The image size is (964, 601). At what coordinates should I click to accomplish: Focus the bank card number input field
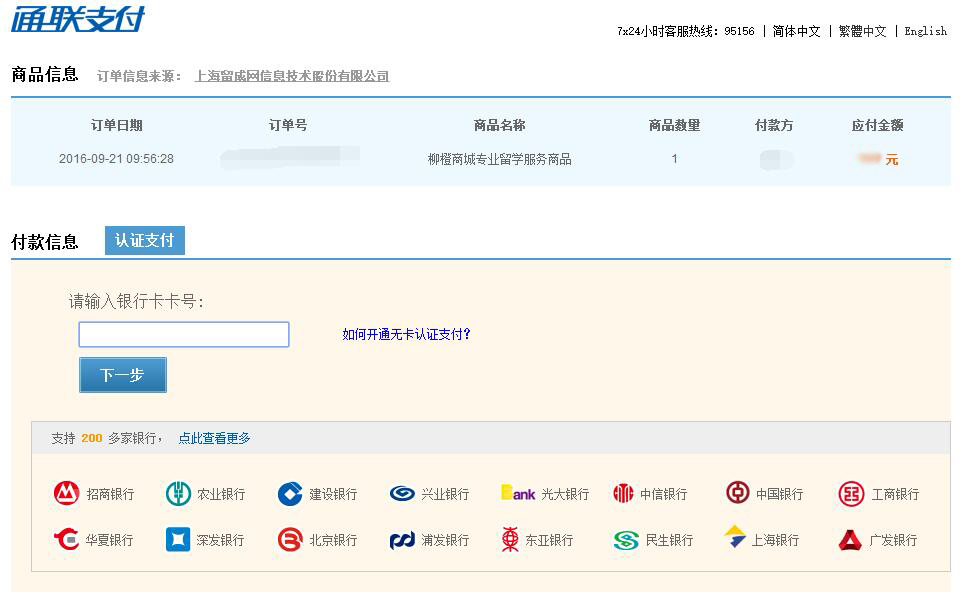pyautogui.click(x=184, y=334)
